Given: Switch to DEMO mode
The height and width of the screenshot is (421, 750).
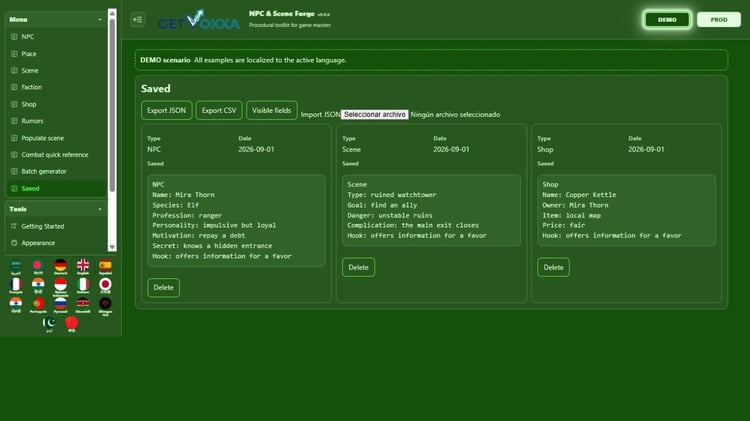Looking at the screenshot, I should 667,20.
